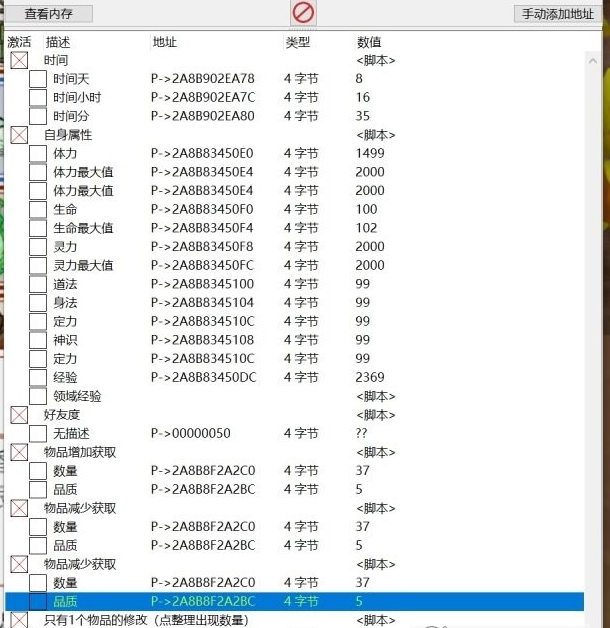Tick the checkbox for 灵力最大值
Viewport: 610px width, 628px height.
[x=38, y=266]
